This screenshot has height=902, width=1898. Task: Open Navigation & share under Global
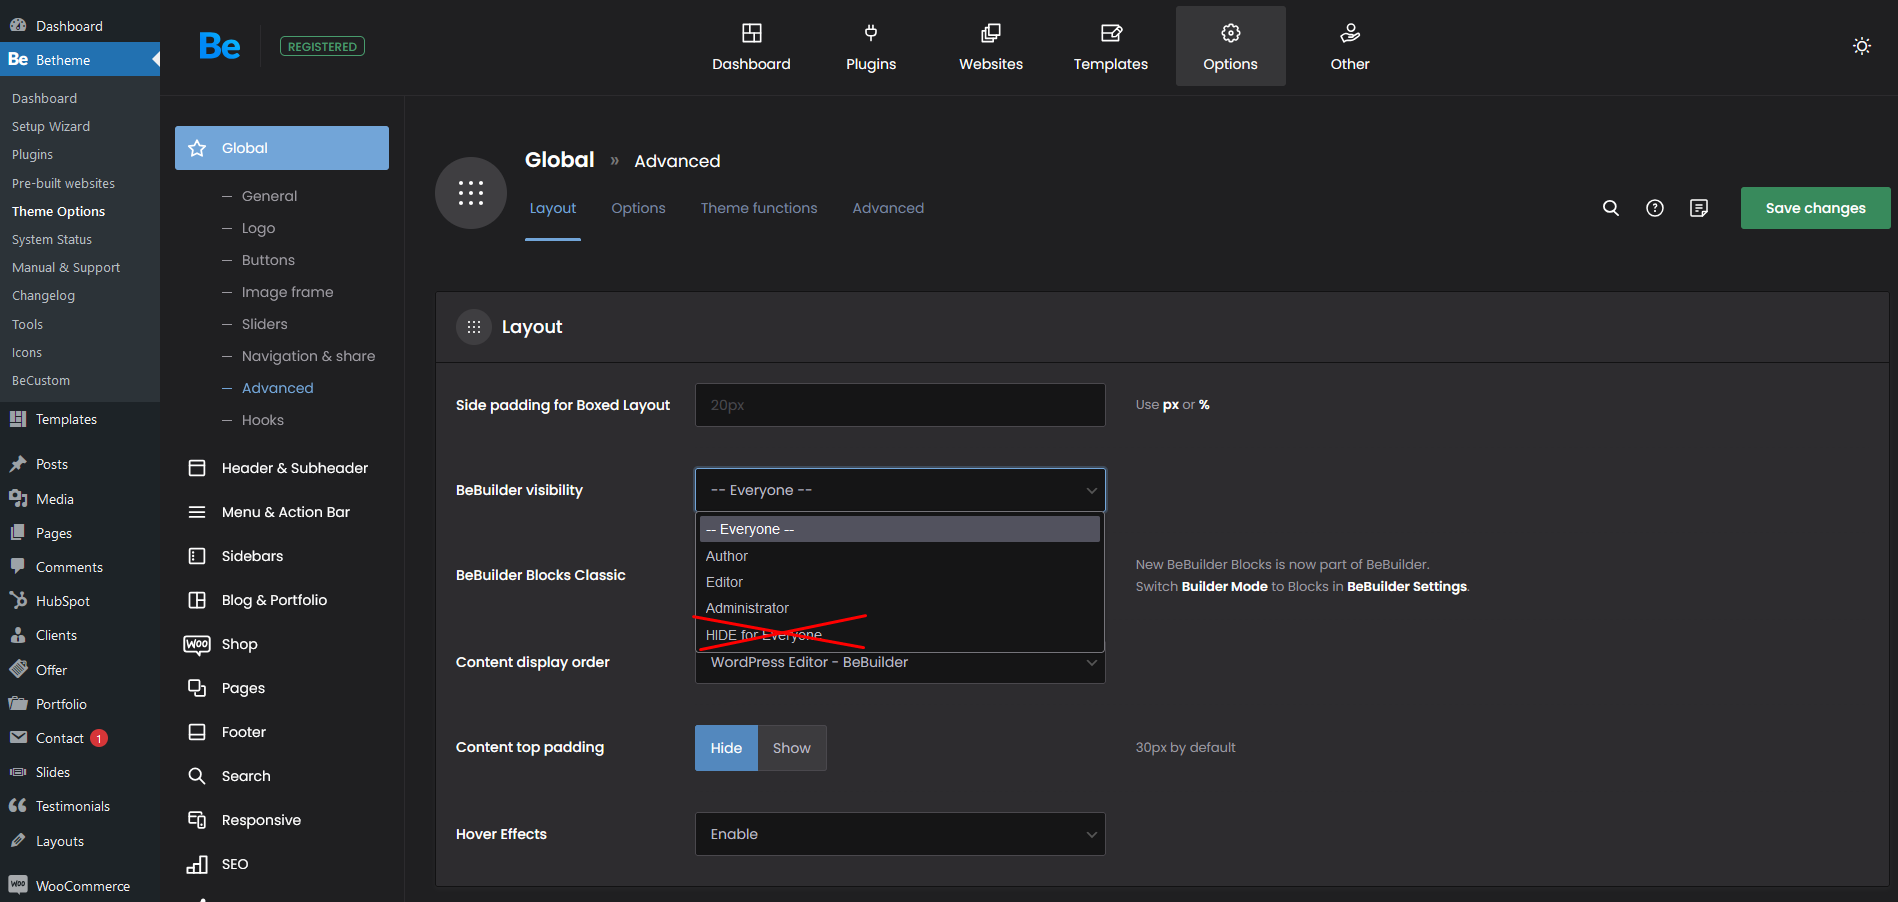point(308,356)
